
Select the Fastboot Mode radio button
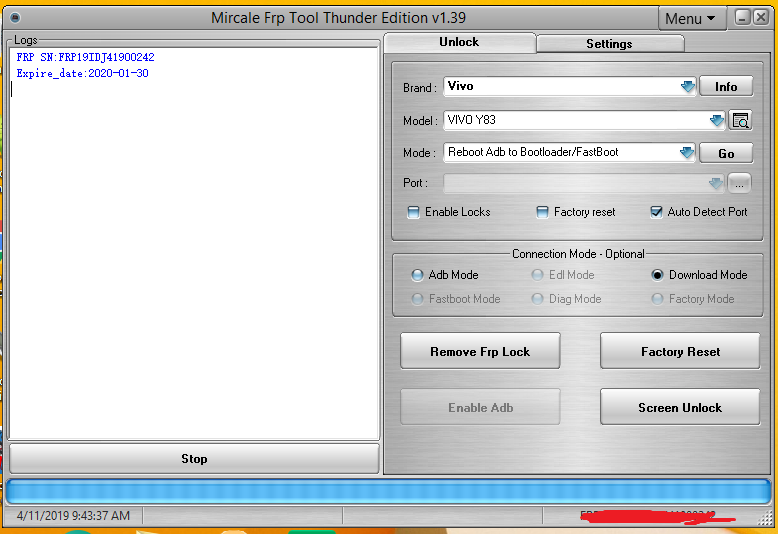click(417, 299)
